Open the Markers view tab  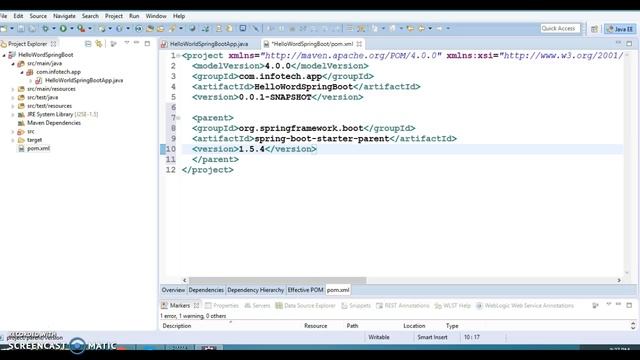[180, 305]
